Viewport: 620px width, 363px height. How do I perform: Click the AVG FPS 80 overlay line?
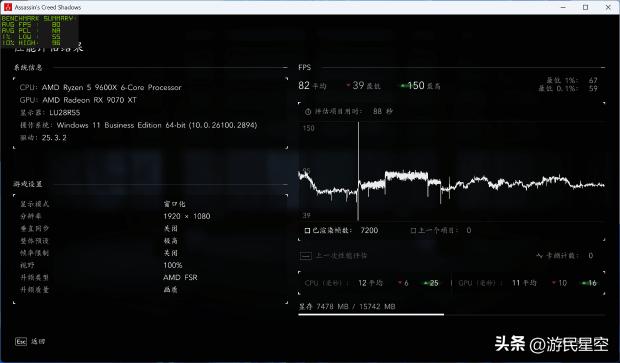(31, 25)
